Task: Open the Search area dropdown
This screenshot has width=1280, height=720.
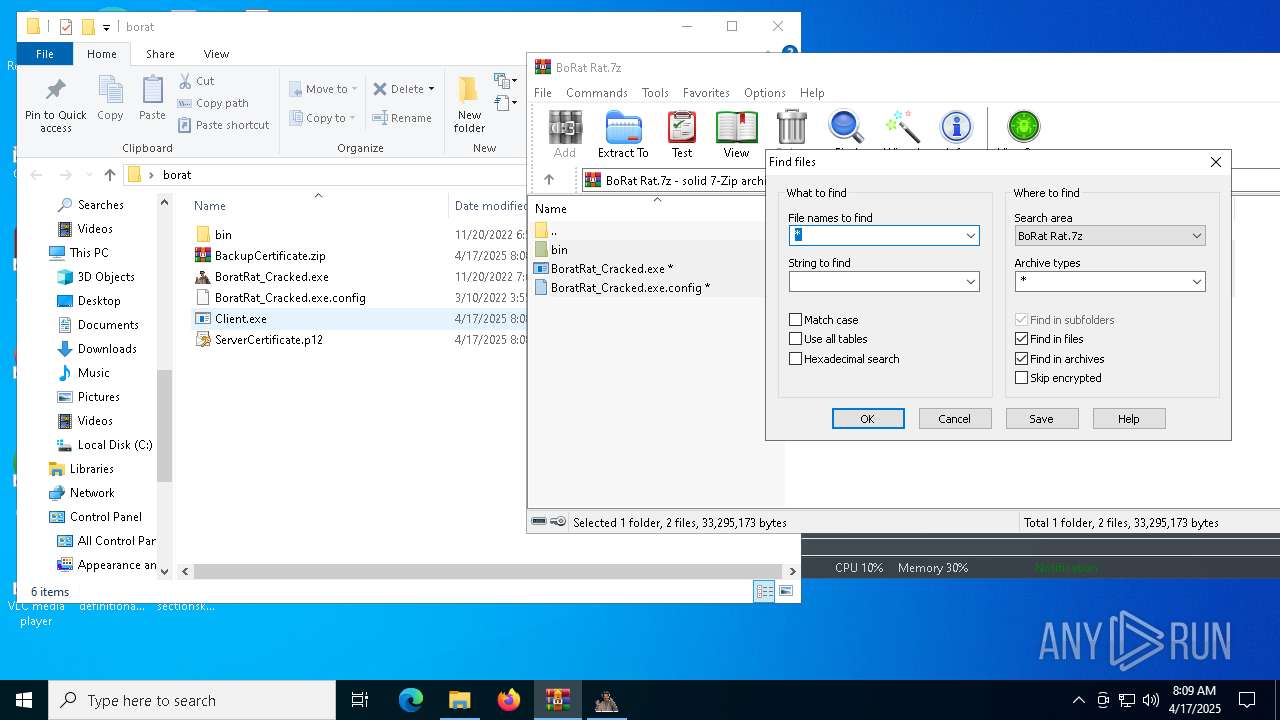Action: 1196,236
